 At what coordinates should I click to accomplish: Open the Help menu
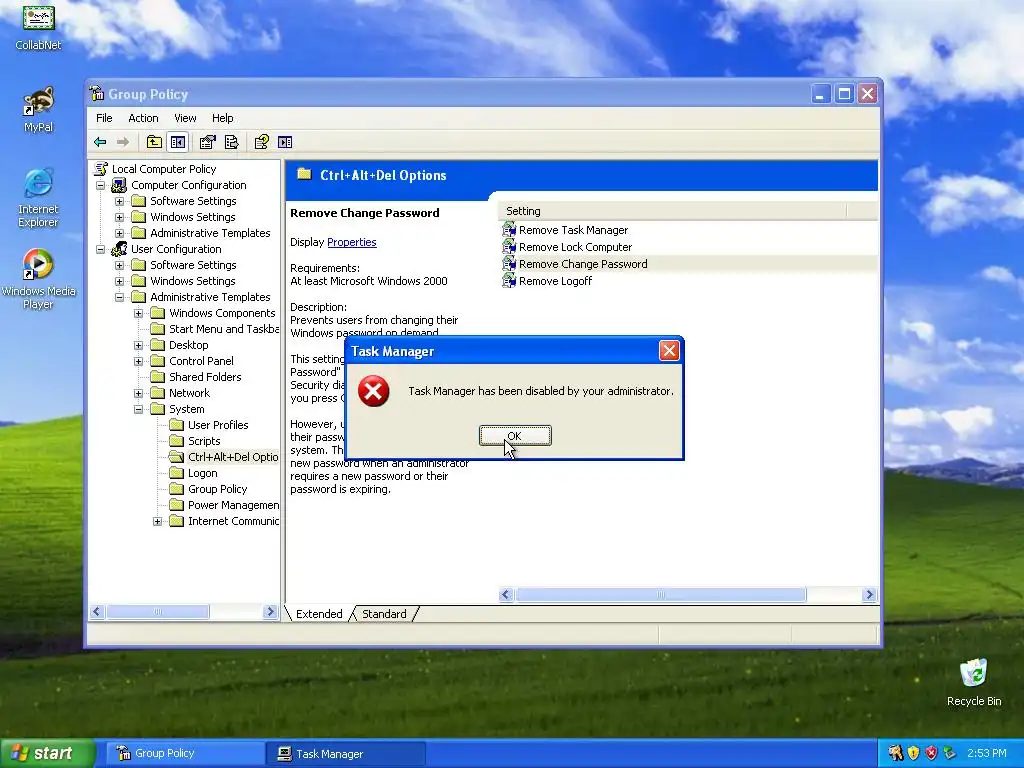(222, 118)
